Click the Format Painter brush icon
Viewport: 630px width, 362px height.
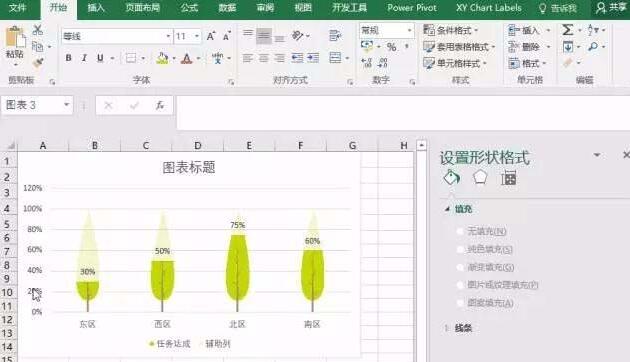[x=38, y=62]
